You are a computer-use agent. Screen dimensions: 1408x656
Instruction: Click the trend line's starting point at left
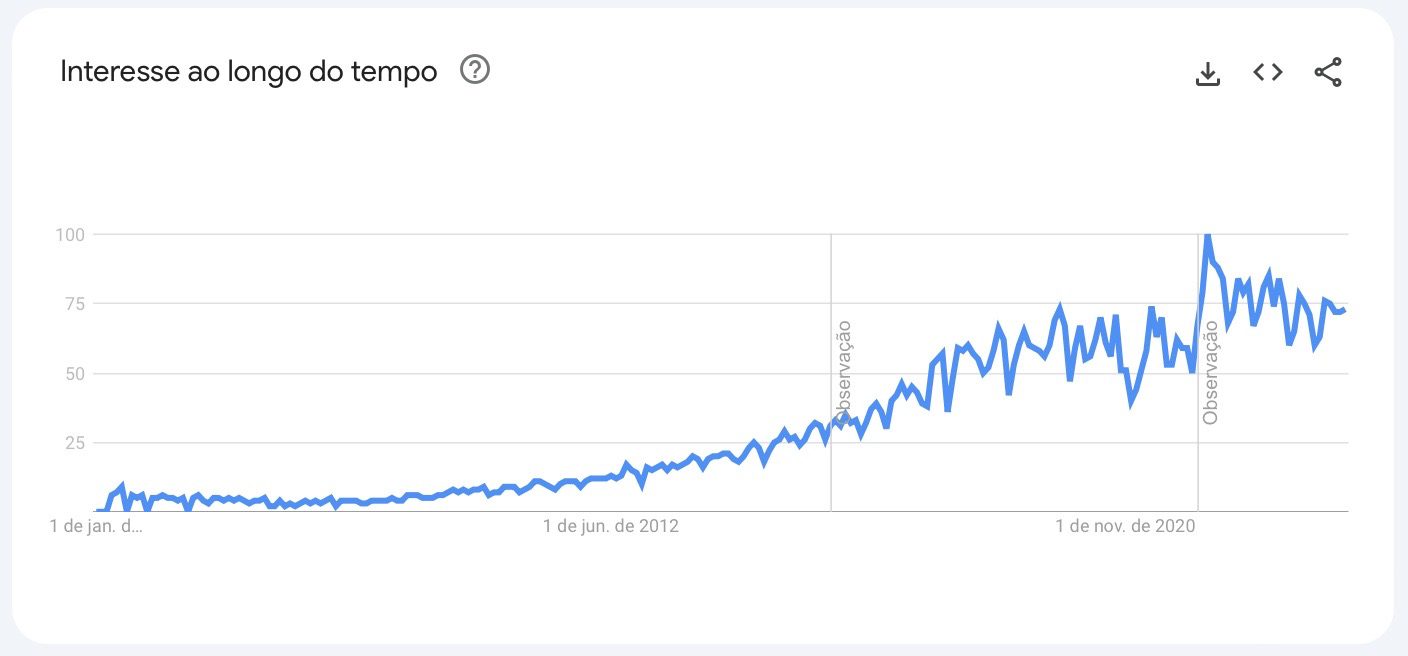(x=97, y=510)
